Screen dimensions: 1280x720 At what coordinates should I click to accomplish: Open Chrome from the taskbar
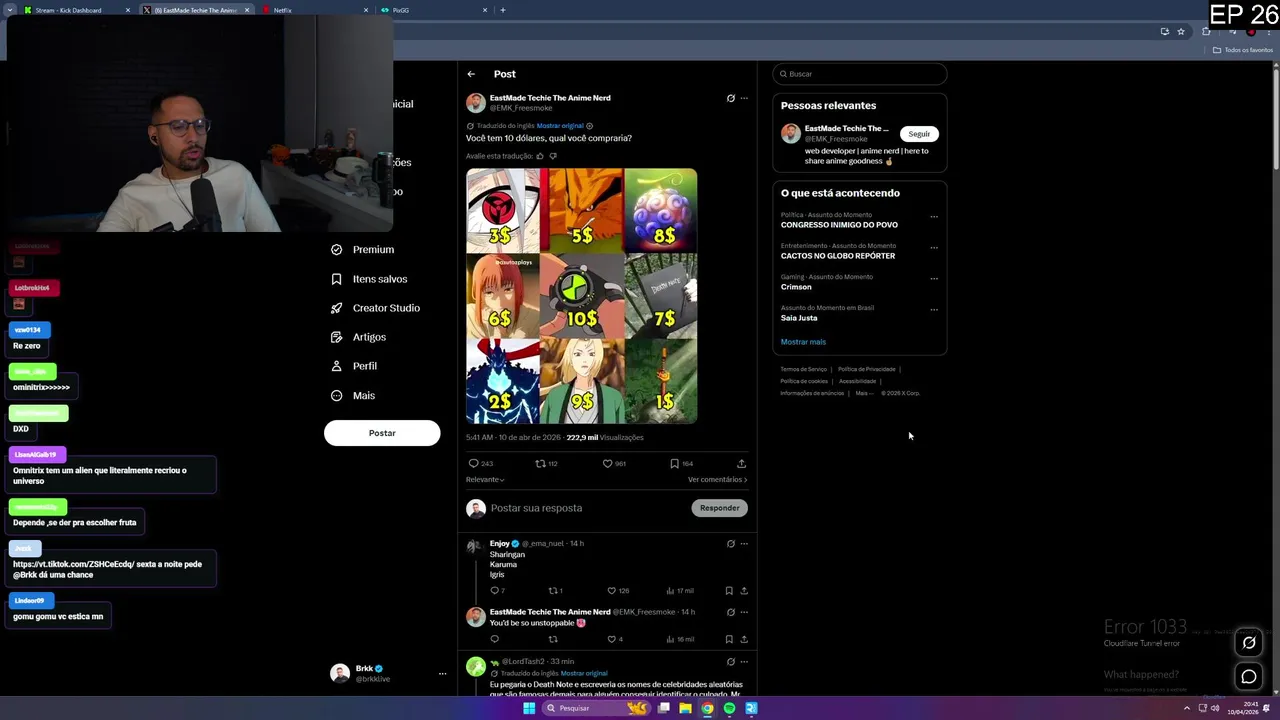tap(707, 708)
